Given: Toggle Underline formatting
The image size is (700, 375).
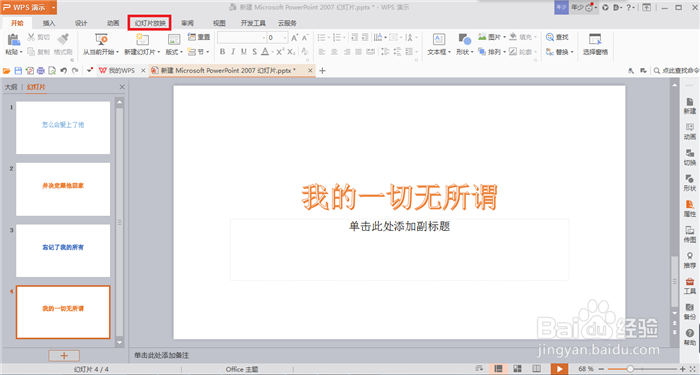Looking at the screenshot, I should click(x=244, y=52).
